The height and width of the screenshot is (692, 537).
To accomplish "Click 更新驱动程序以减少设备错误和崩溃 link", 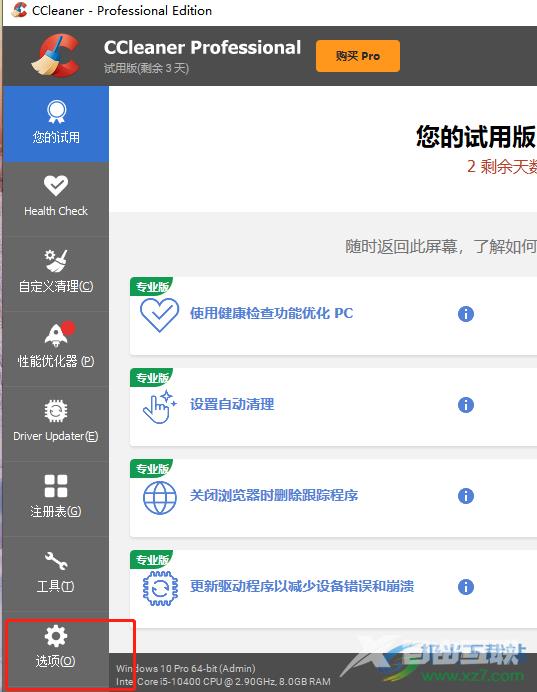I will coord(302,586).
